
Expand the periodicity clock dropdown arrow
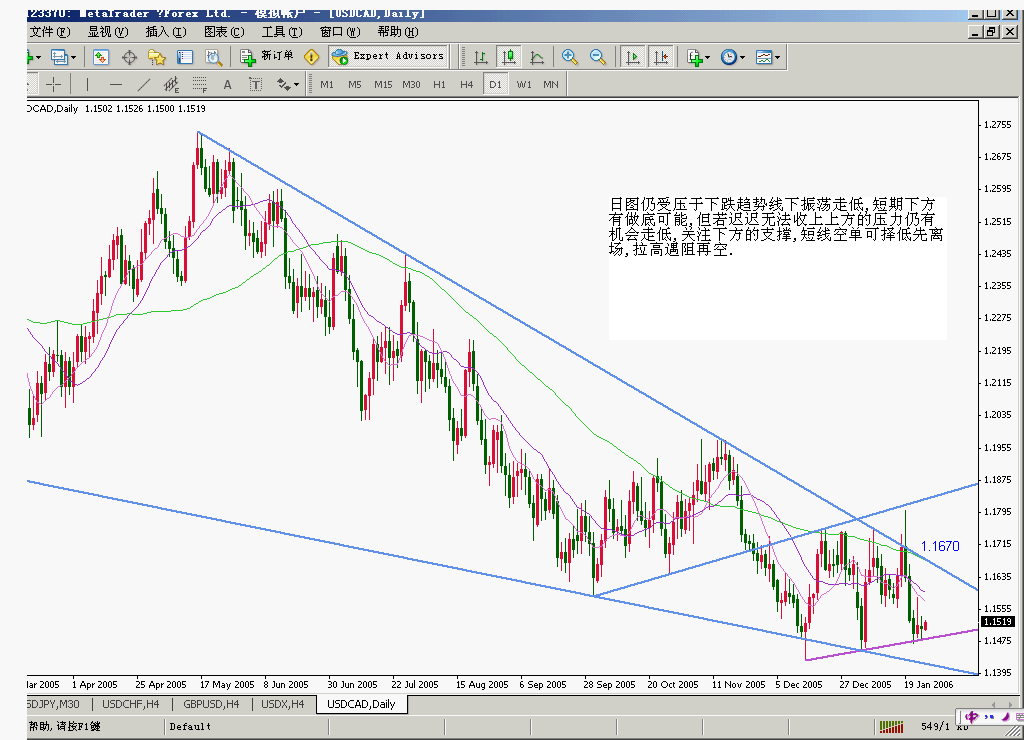click(x=742, y=57)
